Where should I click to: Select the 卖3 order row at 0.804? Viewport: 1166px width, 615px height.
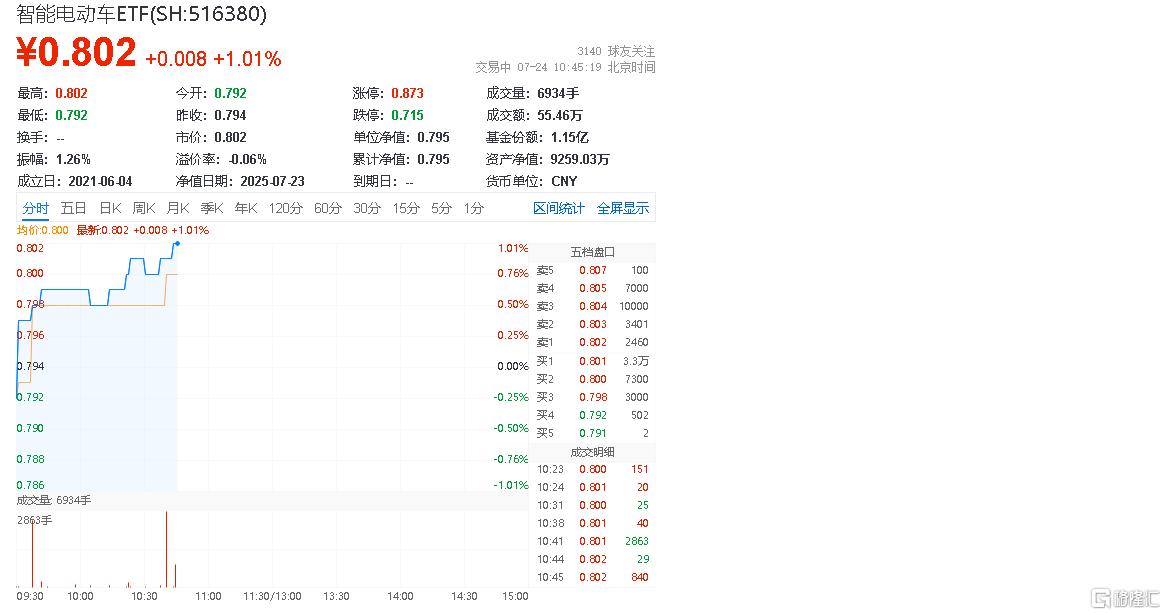click(593, 306)
